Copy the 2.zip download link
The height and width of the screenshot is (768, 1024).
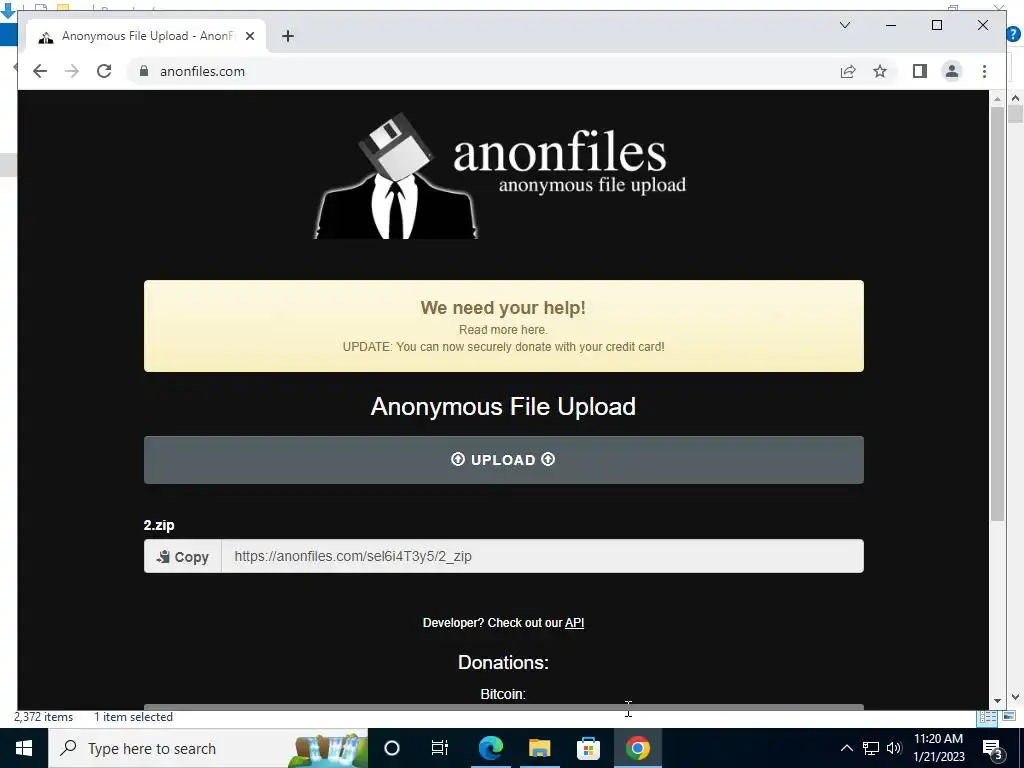click(183, 556)
